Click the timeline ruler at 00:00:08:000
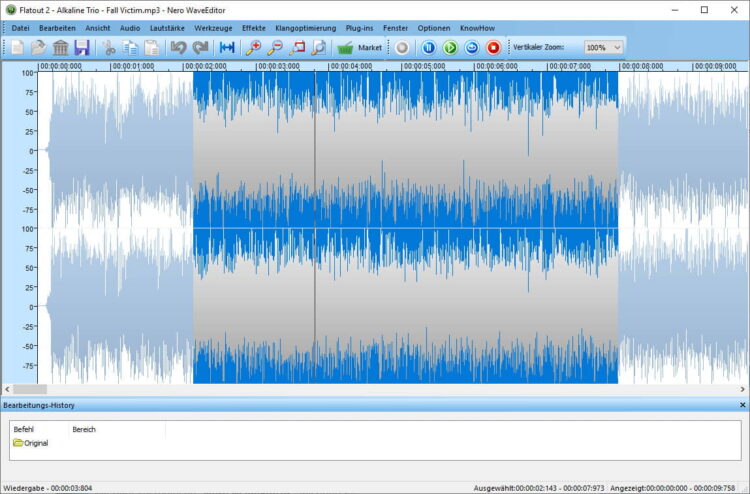 [x=641, y=66]
